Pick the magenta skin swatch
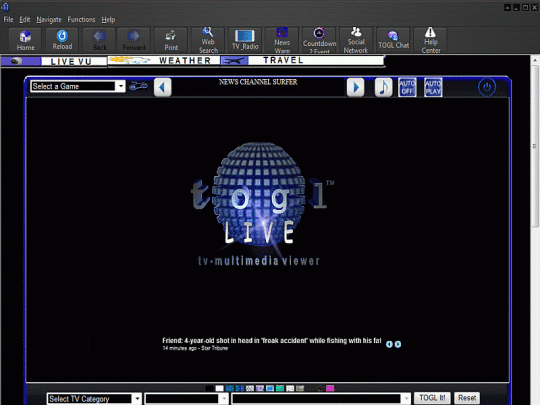 coord(330,388)
